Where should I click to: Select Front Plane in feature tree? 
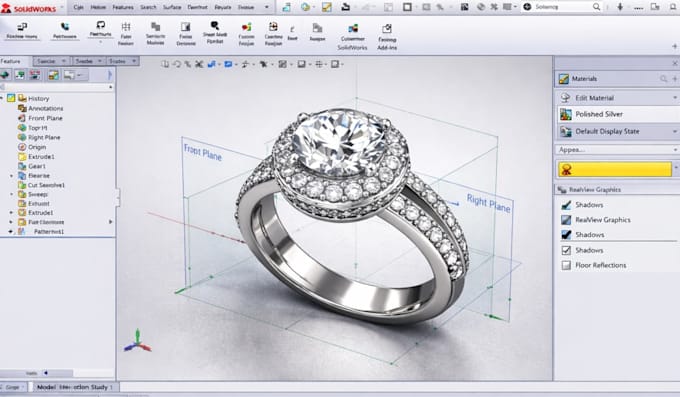(x=45, y=118)
